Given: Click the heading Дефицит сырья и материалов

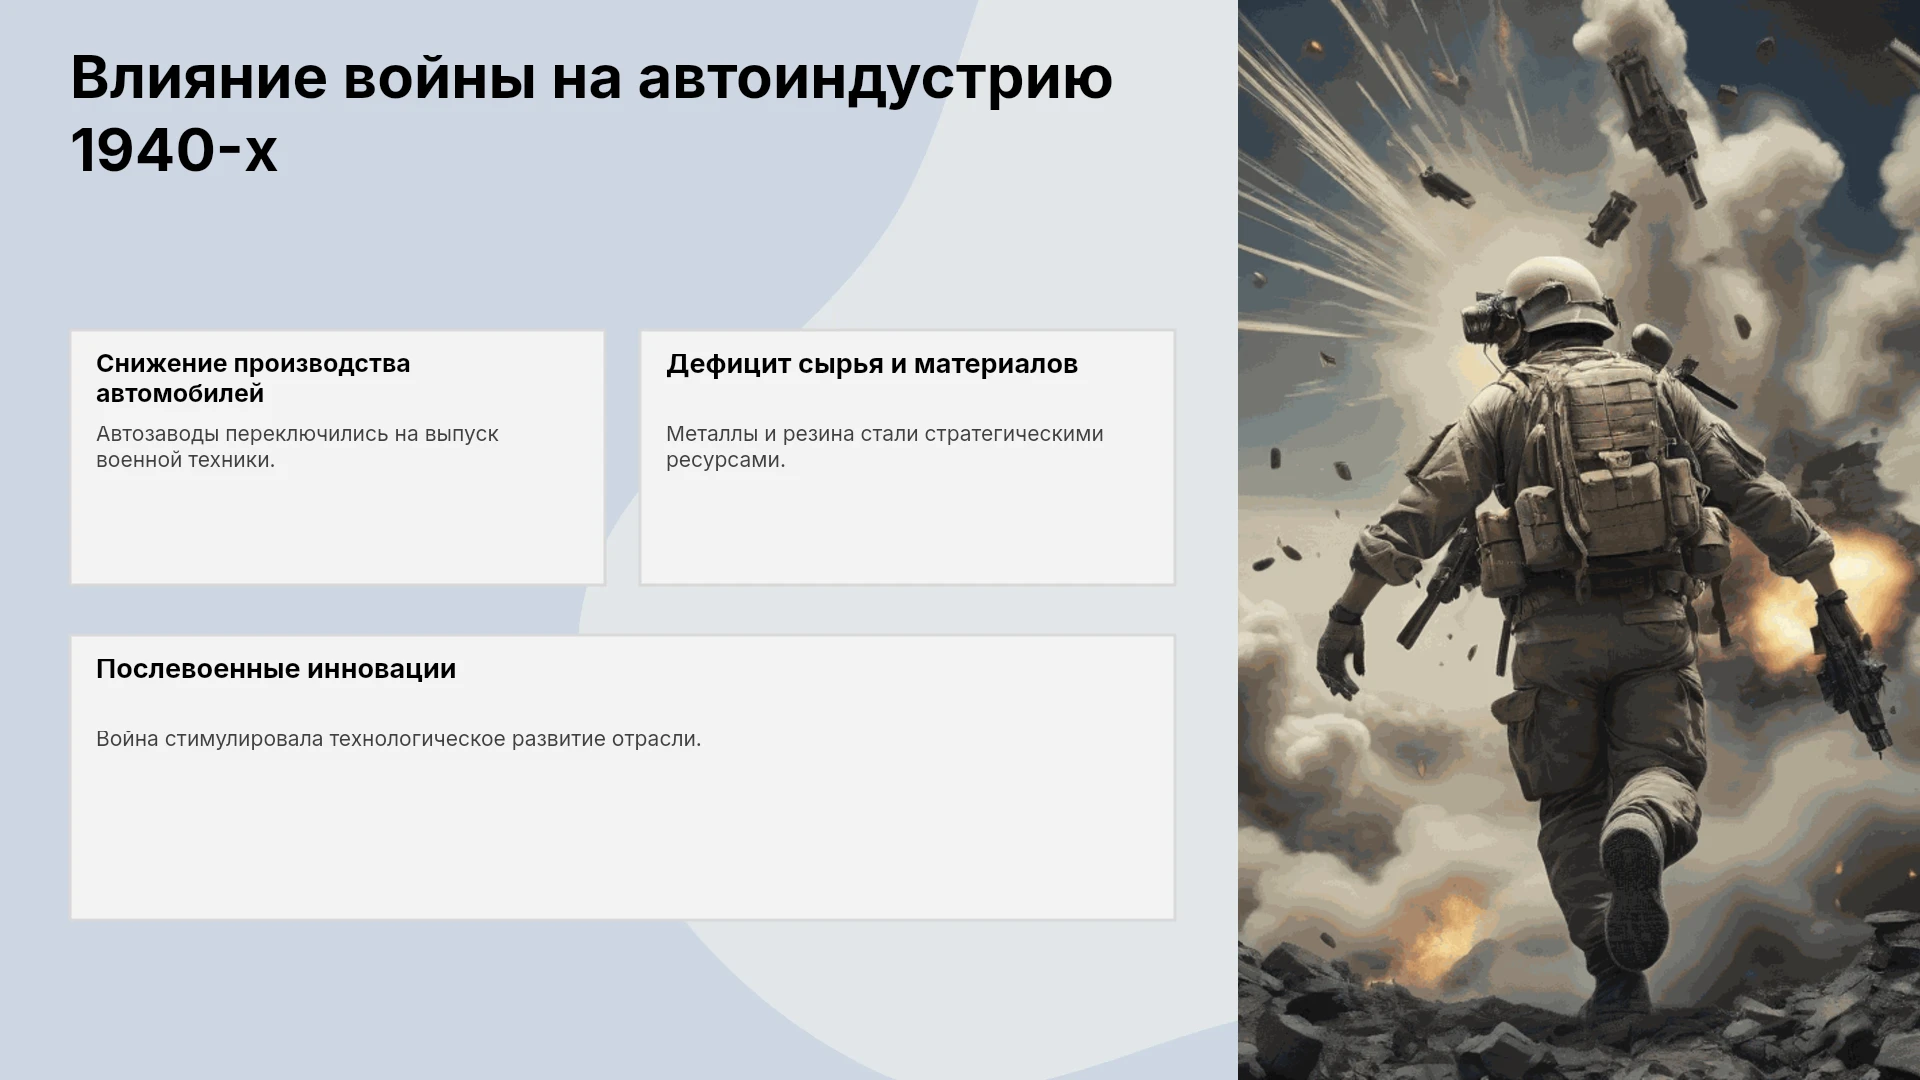Looking at the screenshot, I should 872,364.
